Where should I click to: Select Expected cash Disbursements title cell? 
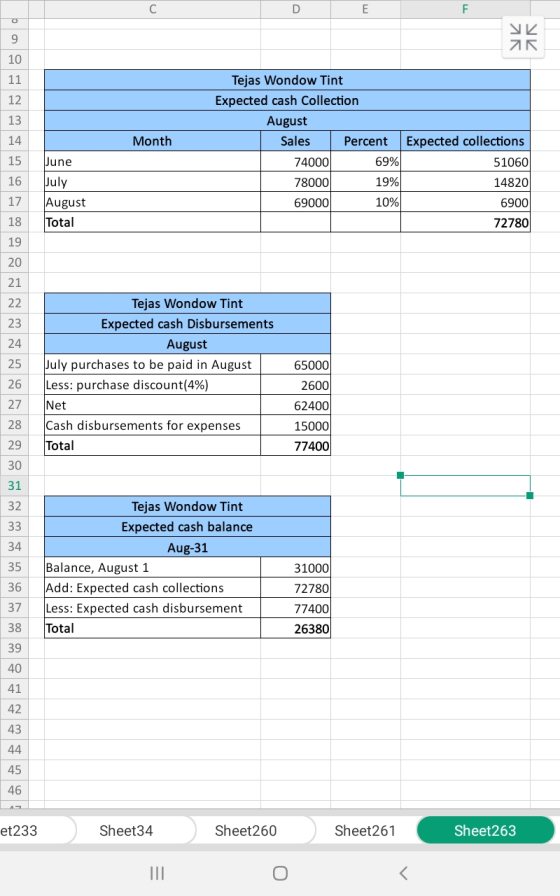click(187, 323)
